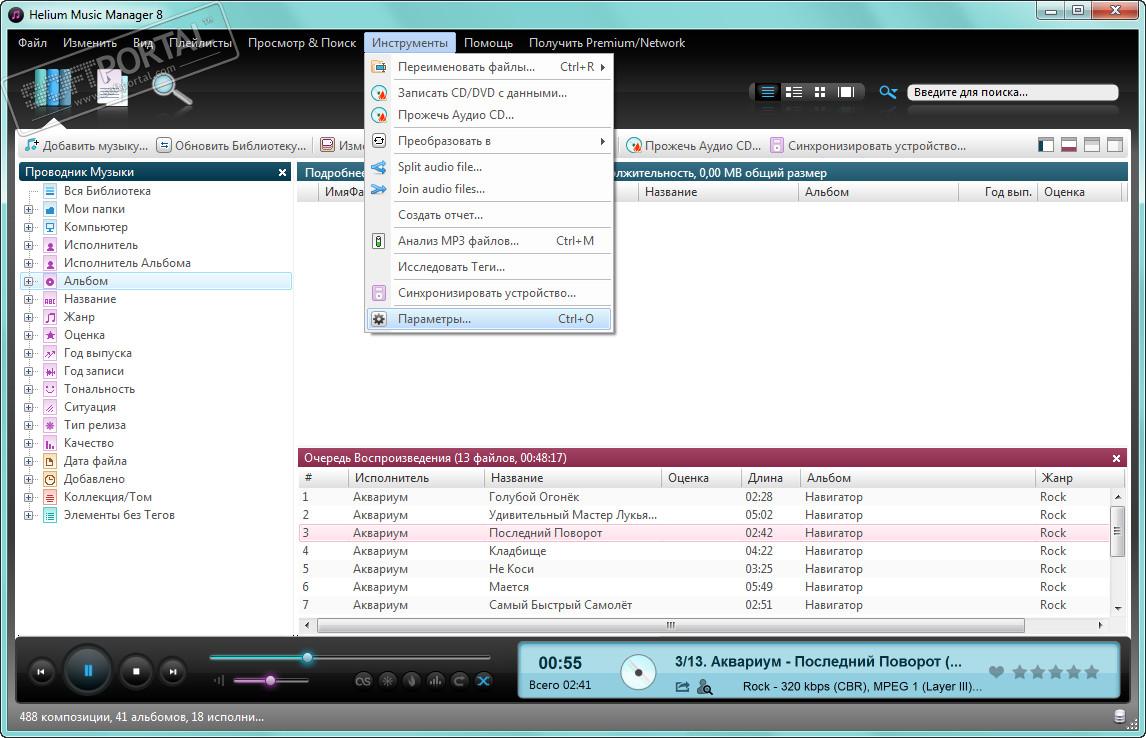This screenshot has width=1146, height=738.
Task: Toggle the visualization star button
Action: click(387, 680)
